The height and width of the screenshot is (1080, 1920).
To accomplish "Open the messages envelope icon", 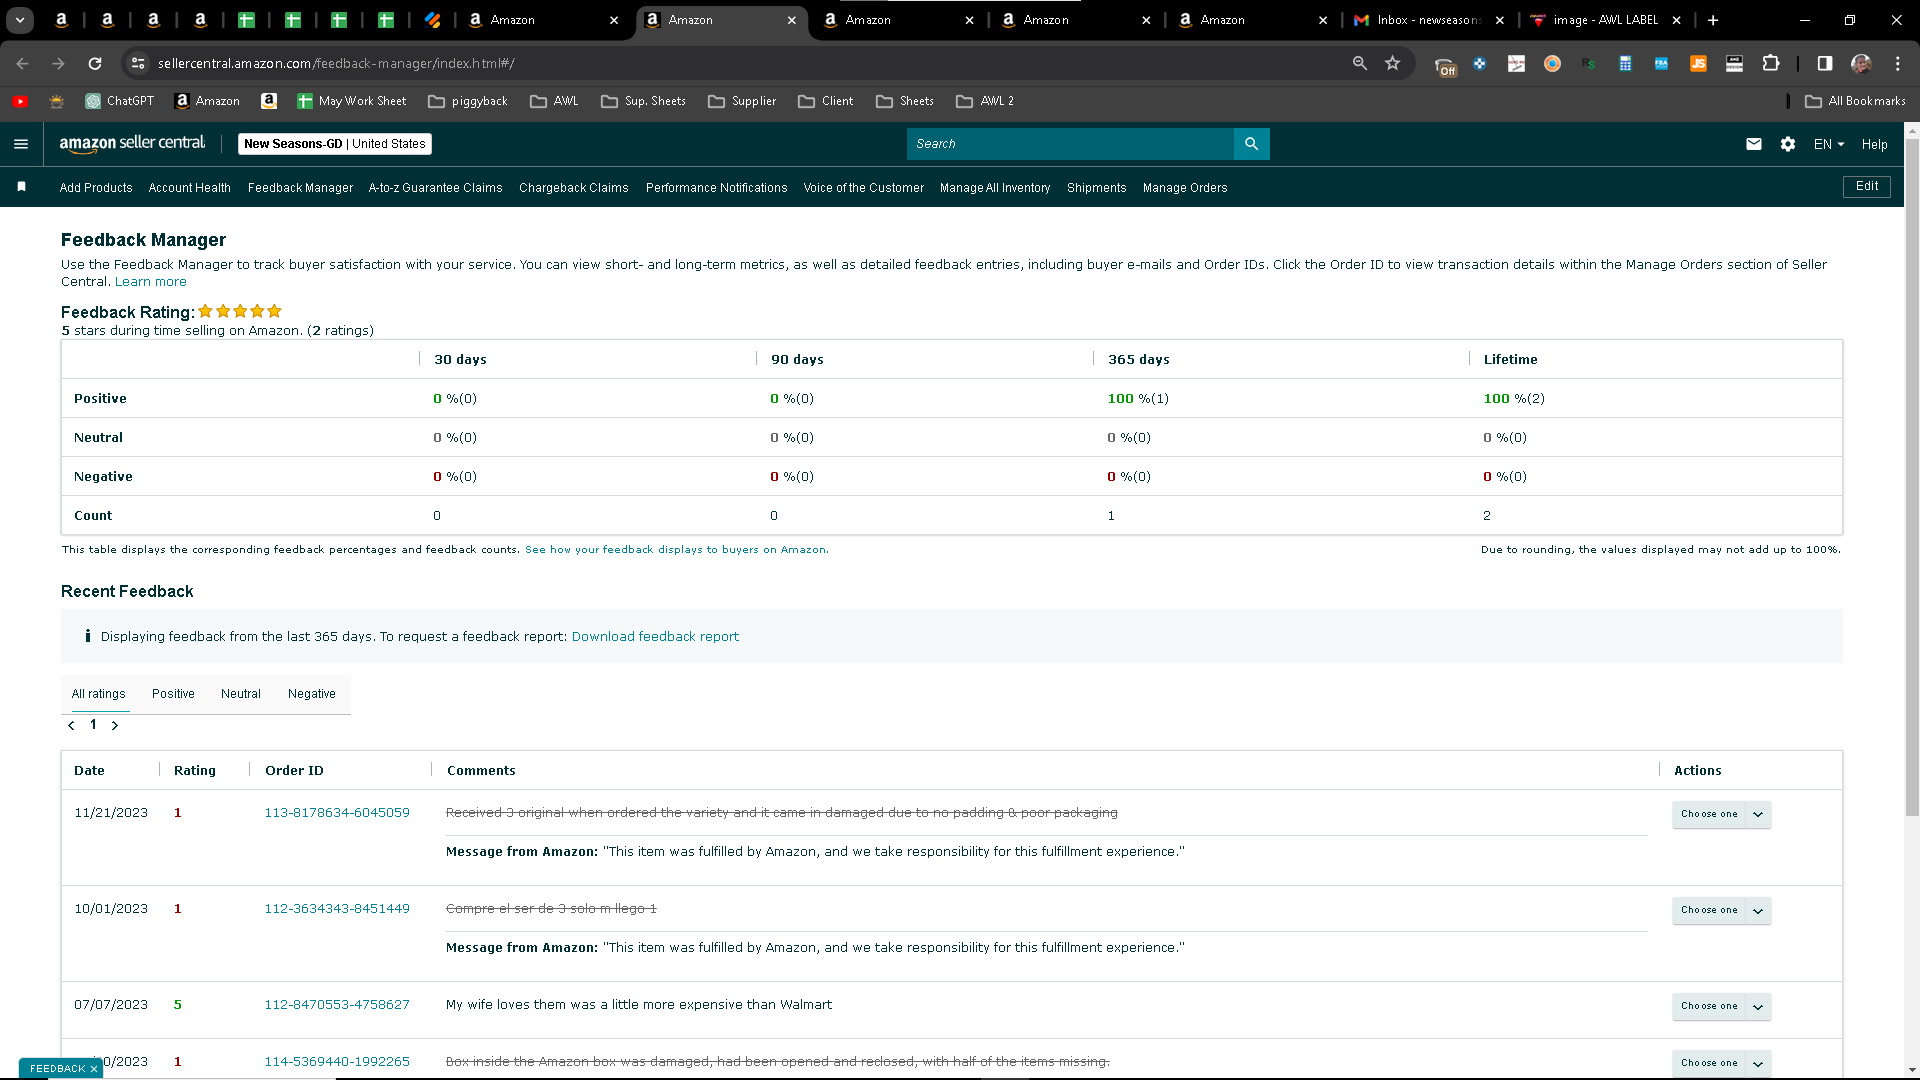I will tap(1753, 144).
